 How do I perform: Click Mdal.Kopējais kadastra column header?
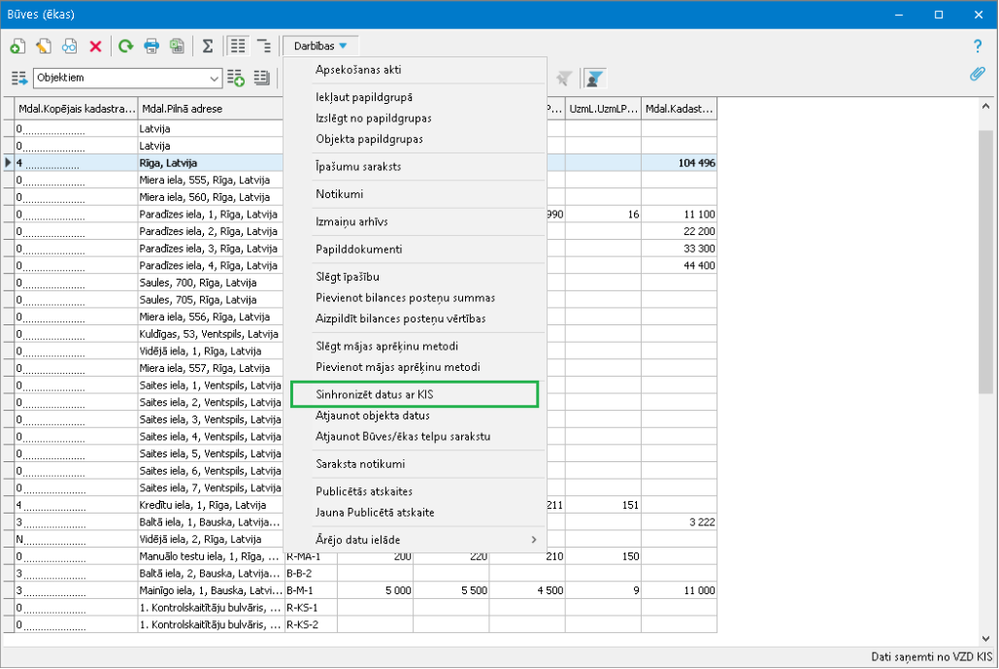click(x=76, y=109)
